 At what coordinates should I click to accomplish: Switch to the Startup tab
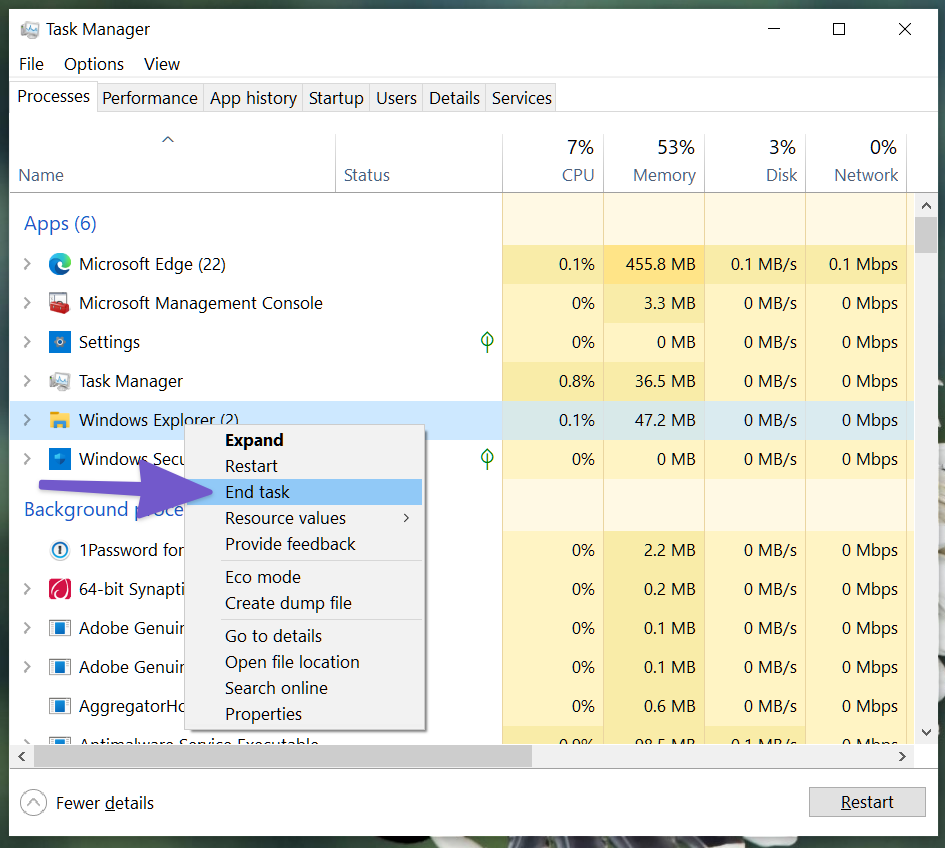[x=336, y=98]
